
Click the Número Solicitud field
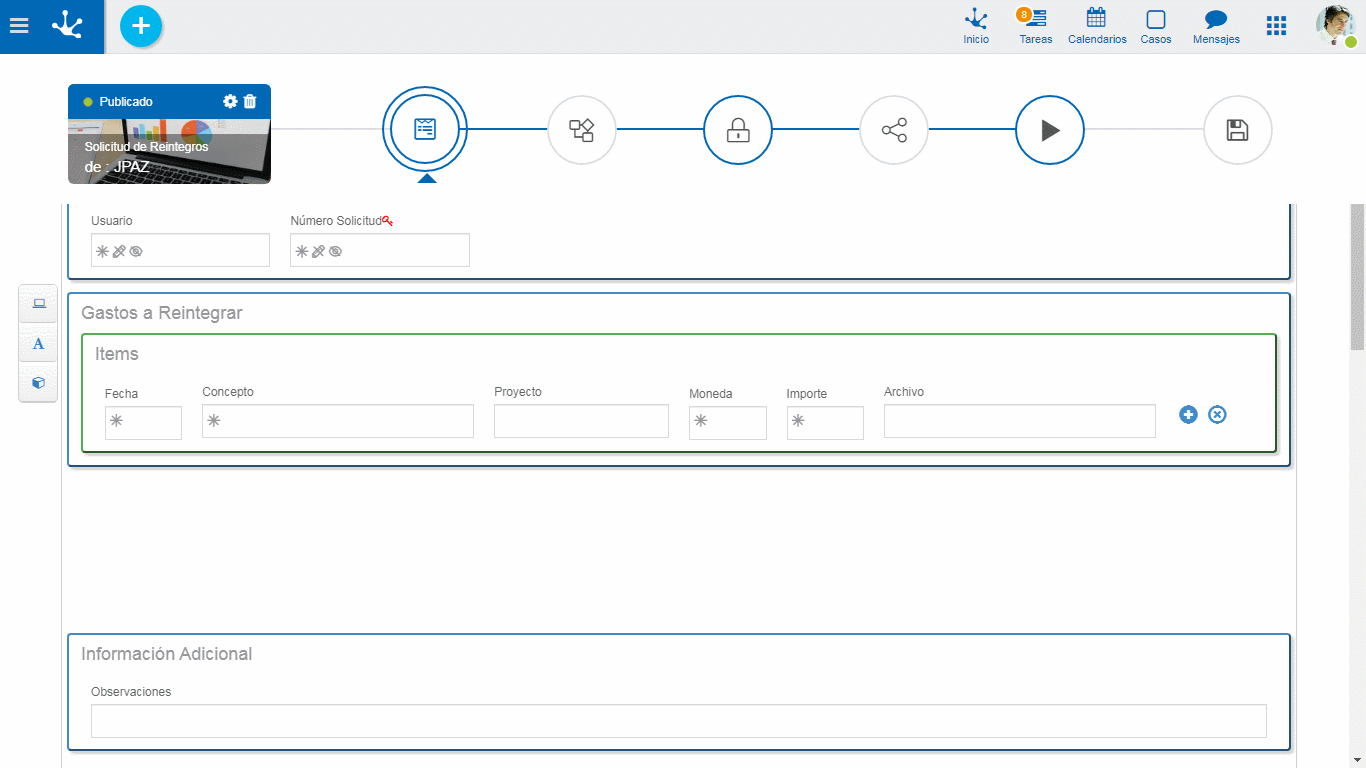[380, 250]
